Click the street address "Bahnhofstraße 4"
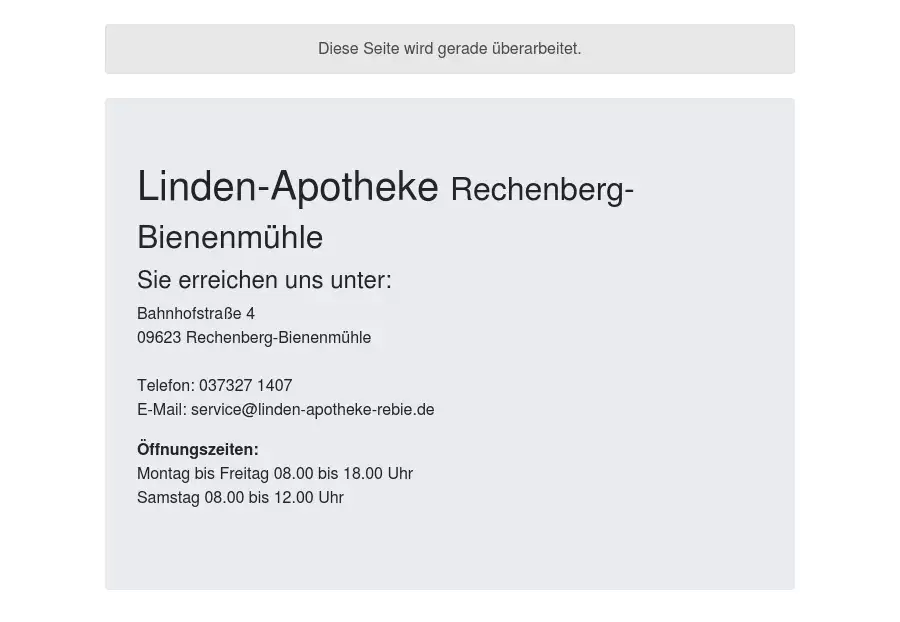This screenshot has width=900, height=622. tap(196, 314)
